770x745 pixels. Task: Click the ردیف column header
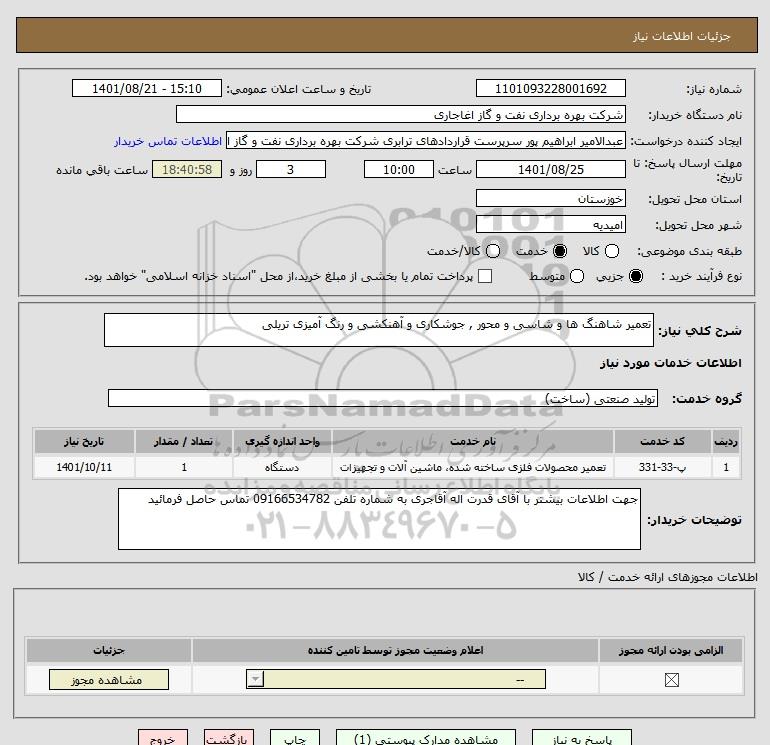click(726, 441)
